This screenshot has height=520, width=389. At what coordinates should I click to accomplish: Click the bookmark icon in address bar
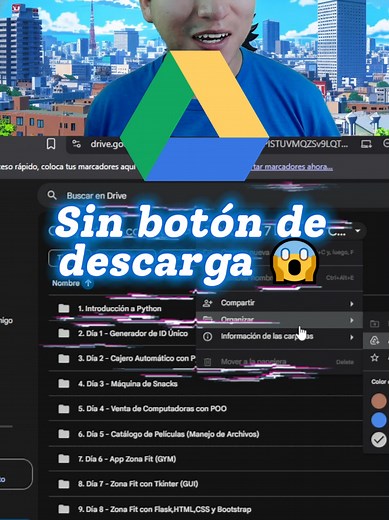pyautogui.click(x=51, y=144)
